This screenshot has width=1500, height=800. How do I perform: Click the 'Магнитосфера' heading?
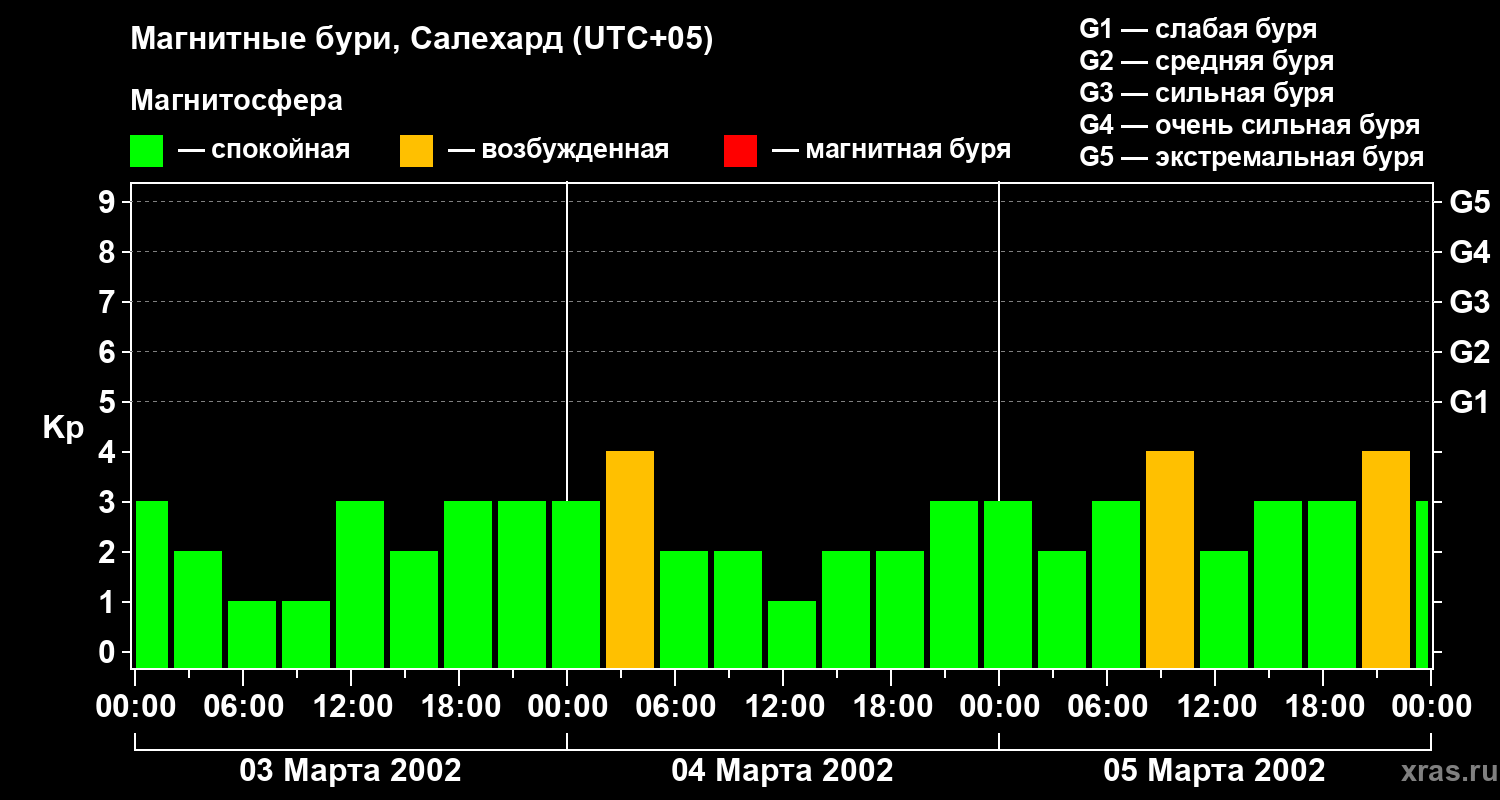pos(237,101)
